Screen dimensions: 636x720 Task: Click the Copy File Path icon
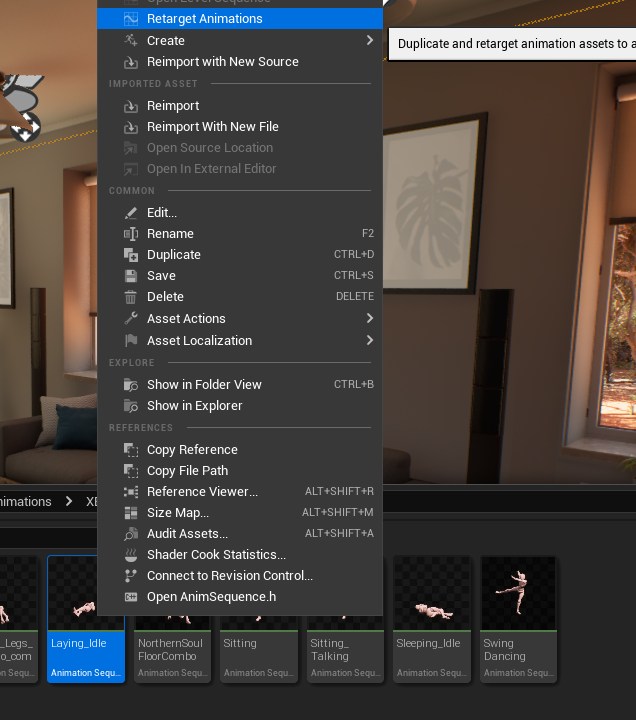coord(131,471)
